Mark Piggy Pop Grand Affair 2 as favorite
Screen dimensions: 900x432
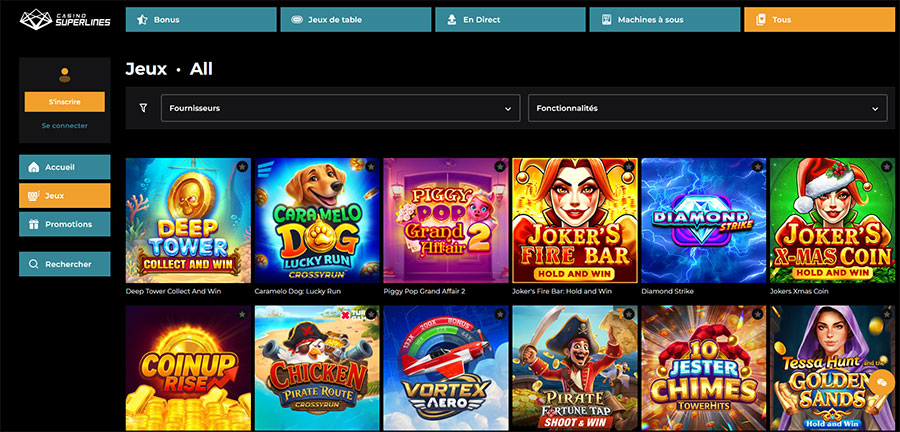tap(500, 166)
